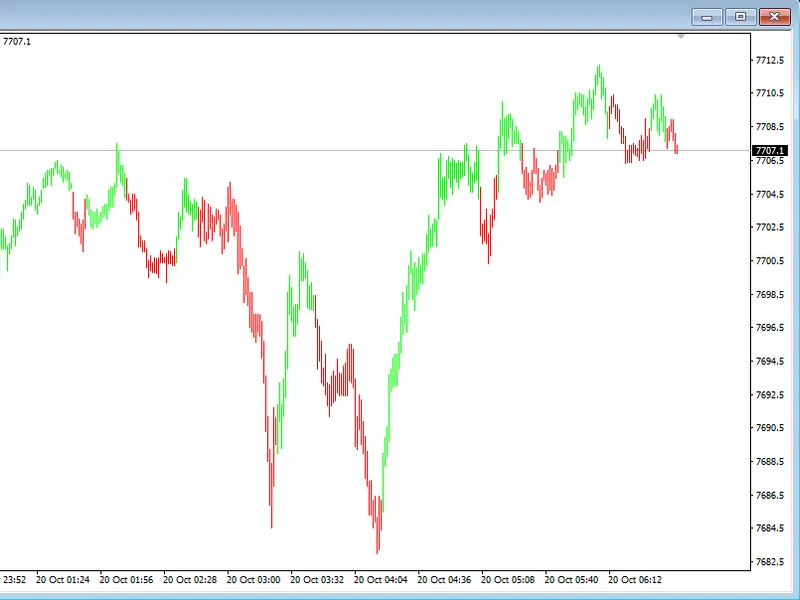800x600 pixels.
Task: Close the chart window
Action: pos(774,17)
